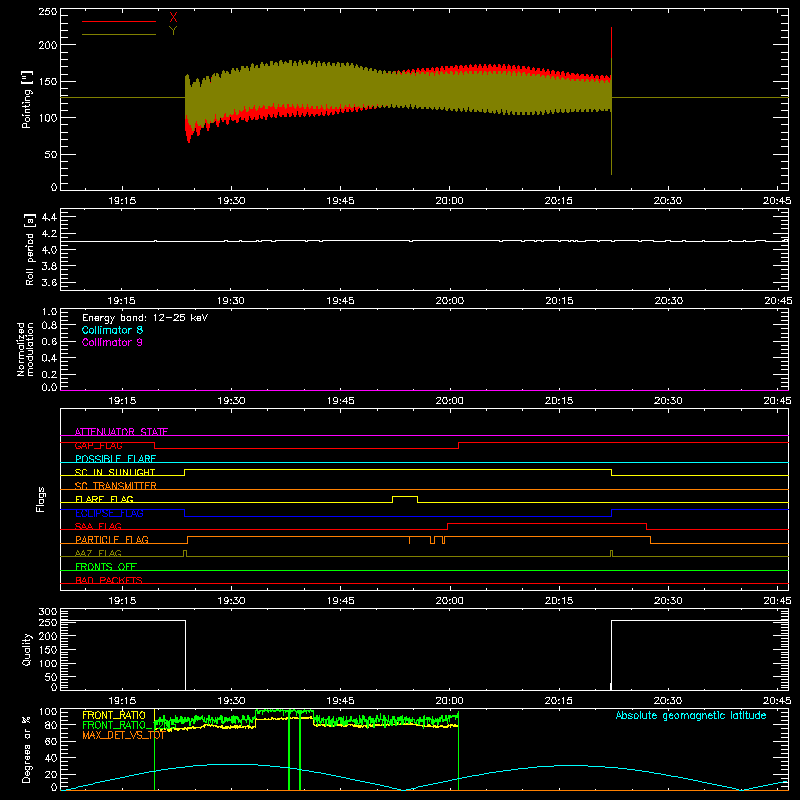This screenshot has width=800, height=800.
Task: Click the GAP_FLAG label
Action: point(98,445)
